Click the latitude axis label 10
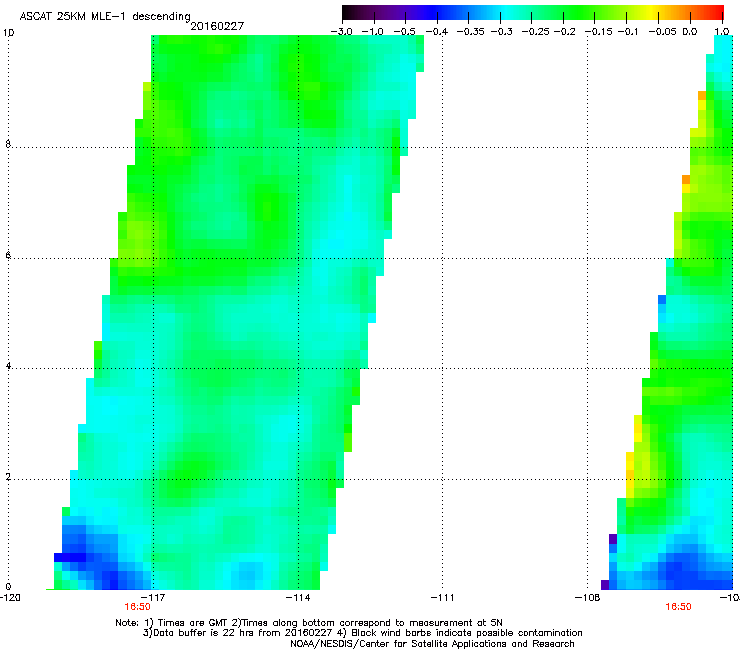Image resolution: width=740 pixels, height=650 pixels. pos(8,33)
